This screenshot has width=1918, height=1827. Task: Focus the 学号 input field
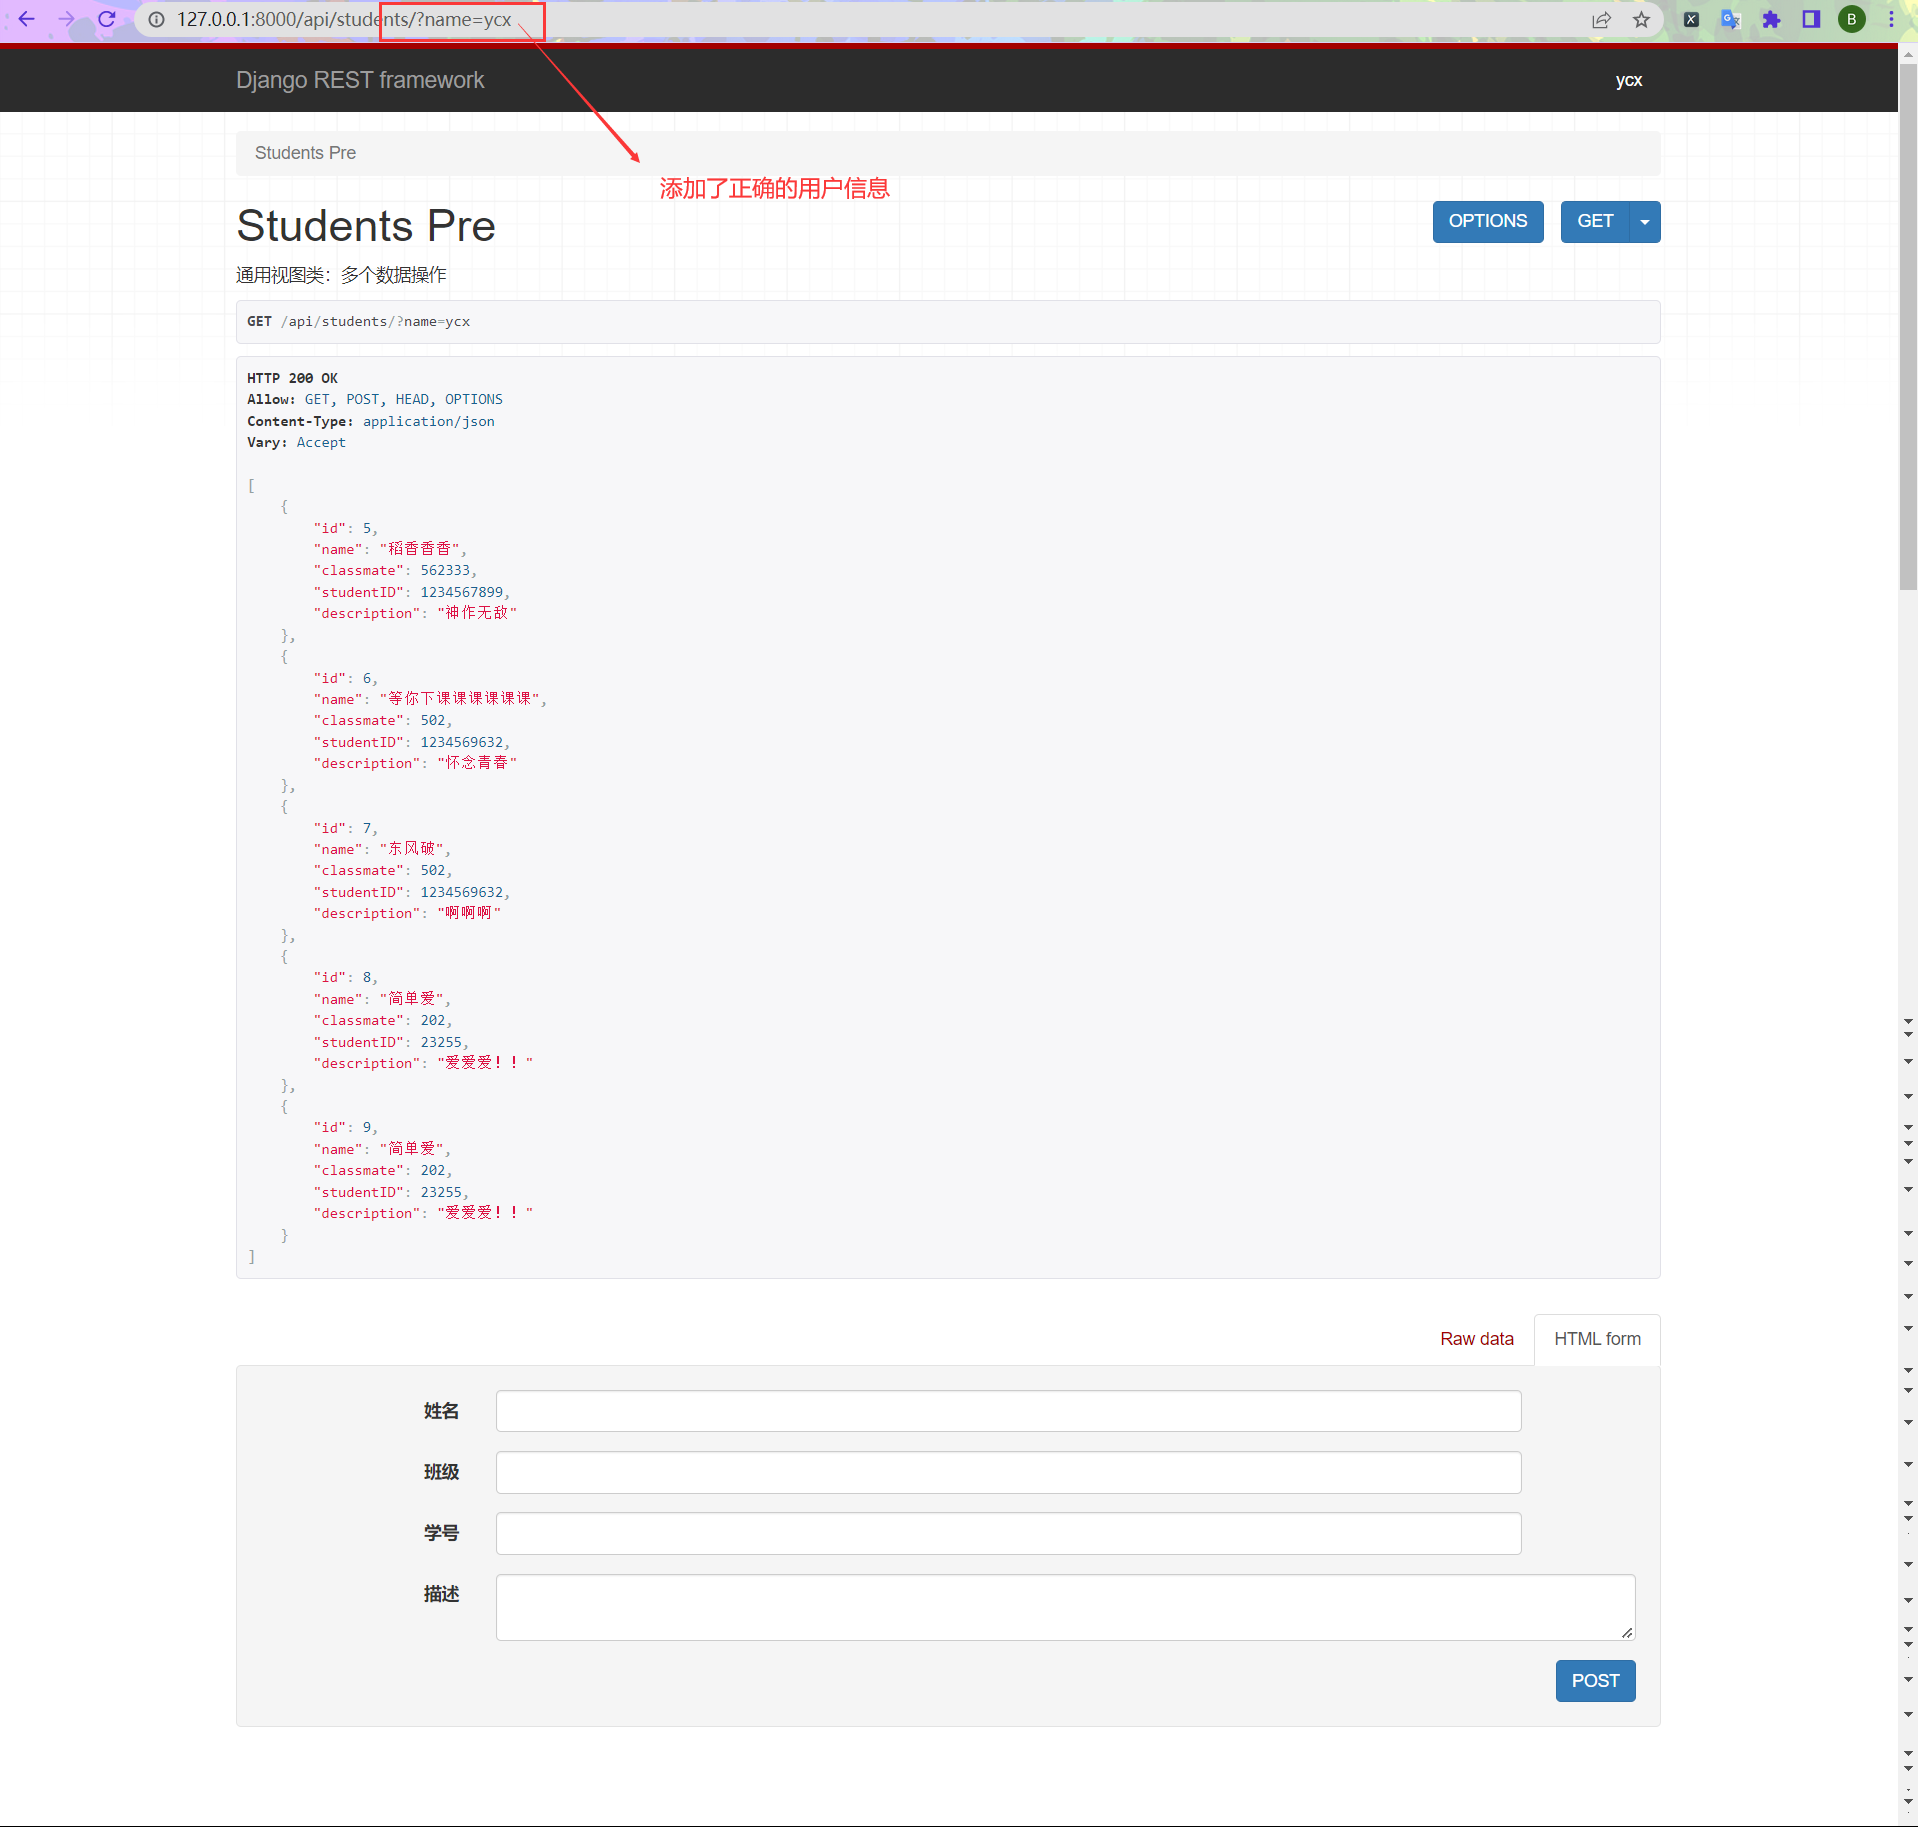1008,1533
